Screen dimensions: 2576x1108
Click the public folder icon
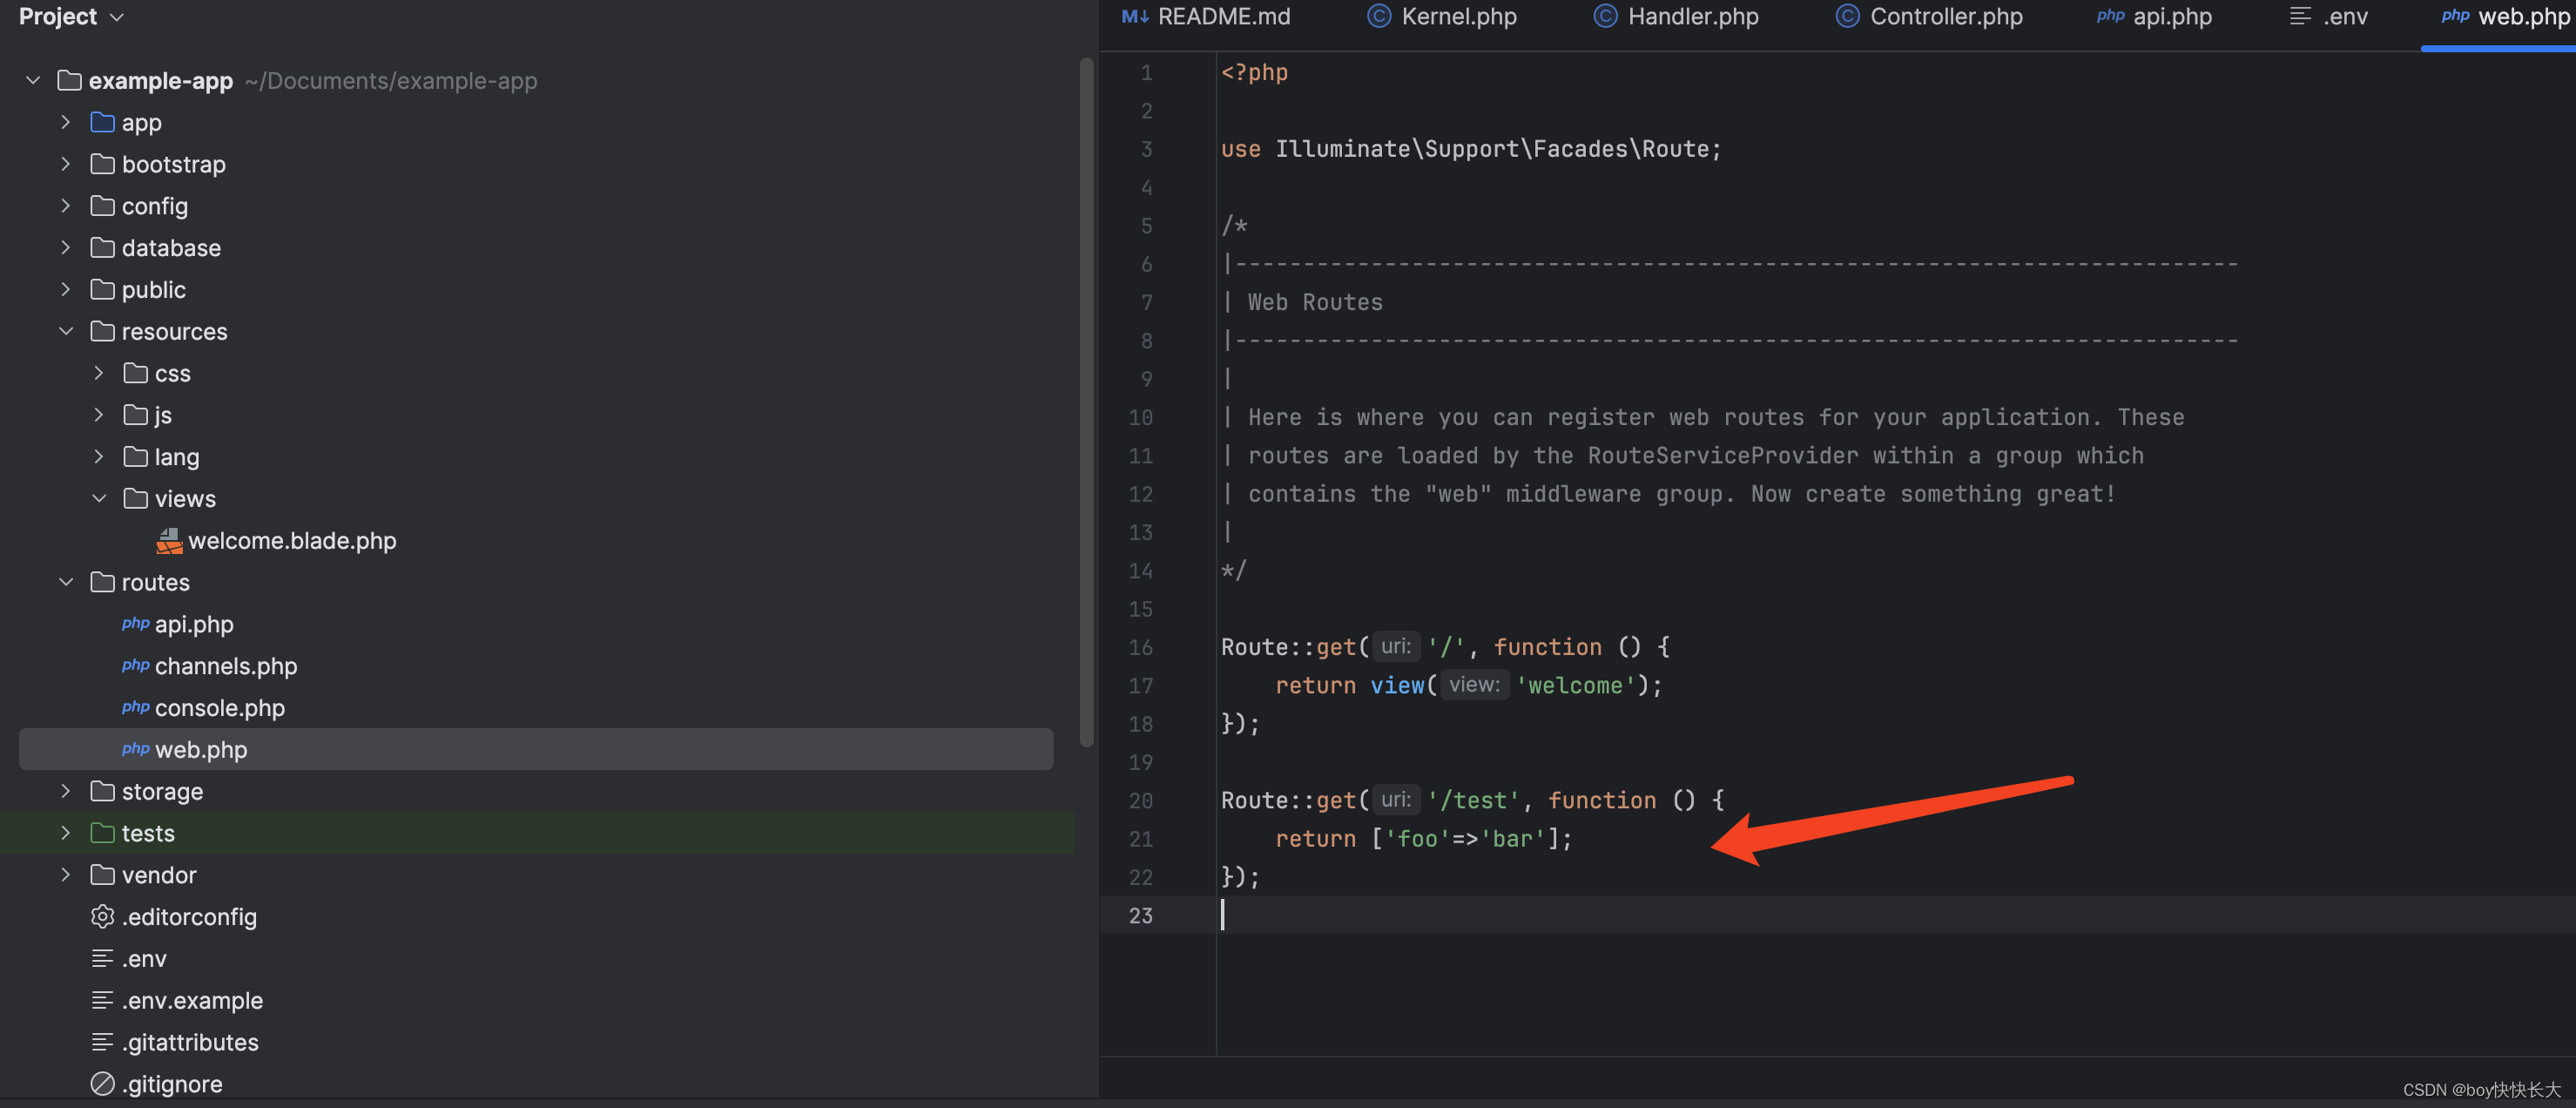[102, 290]
